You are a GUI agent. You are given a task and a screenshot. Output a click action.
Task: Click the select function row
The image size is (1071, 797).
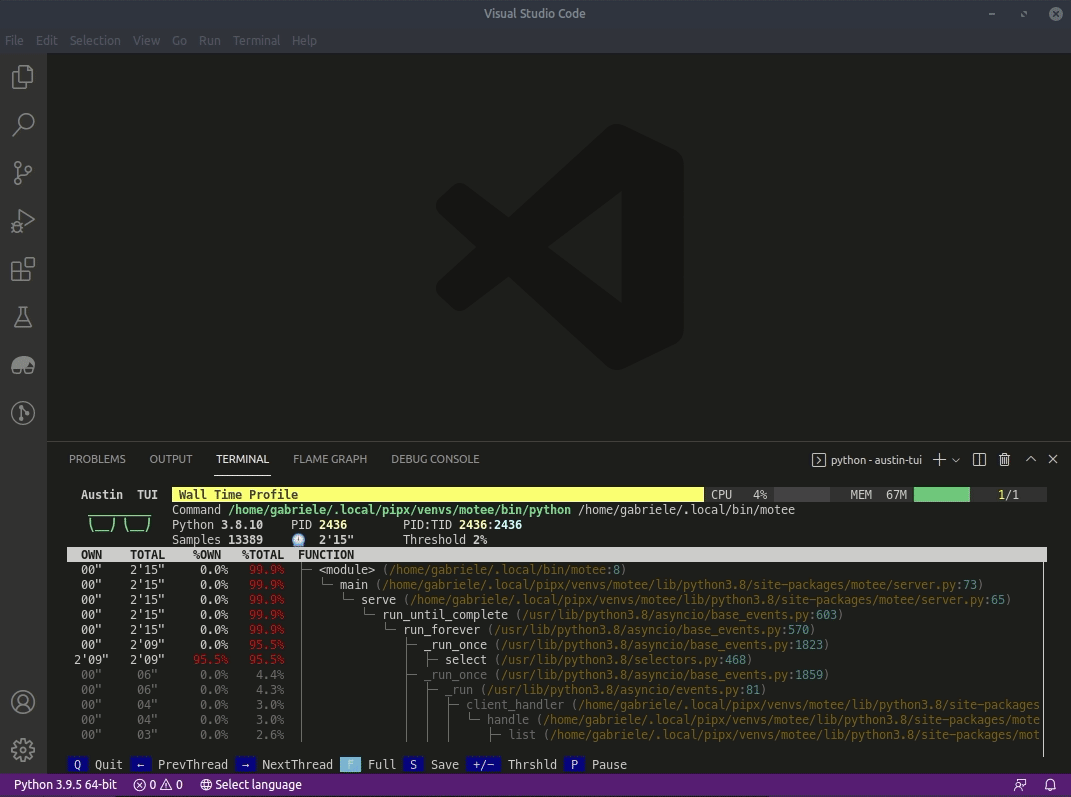[556, 660]
